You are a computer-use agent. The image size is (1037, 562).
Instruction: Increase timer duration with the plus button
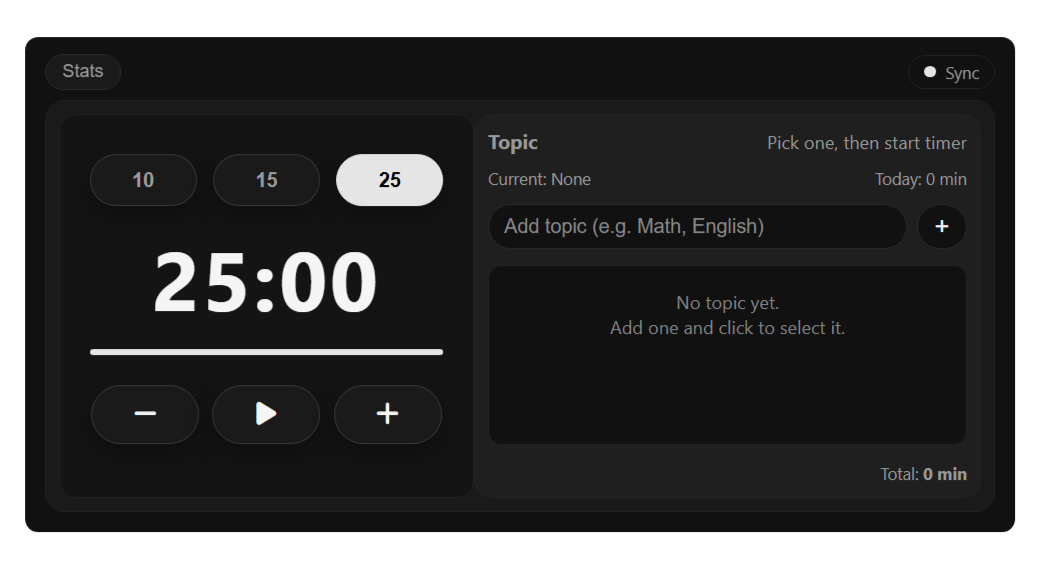[x=388, y=414]
